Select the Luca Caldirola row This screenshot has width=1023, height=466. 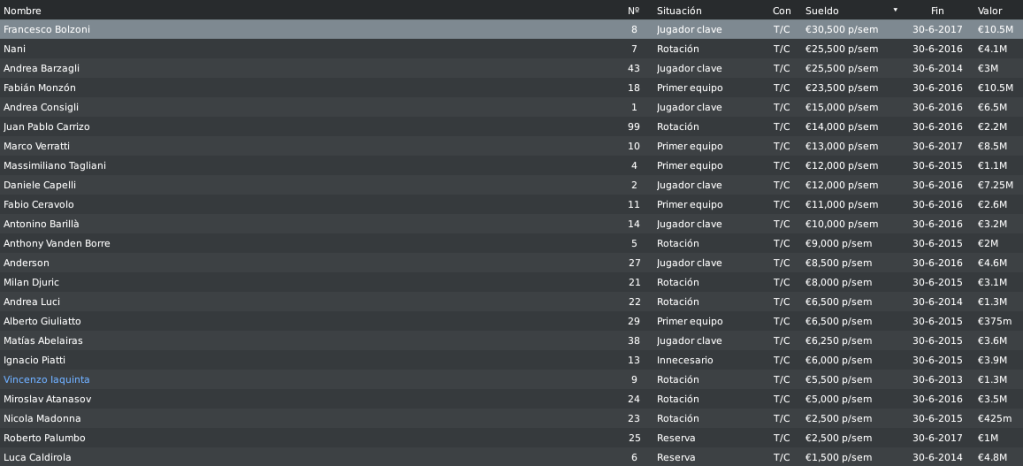[x=512, y=458]
